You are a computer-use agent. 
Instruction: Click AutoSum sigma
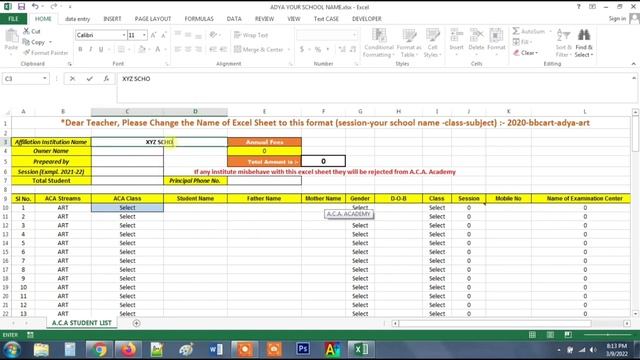[529, 31]
